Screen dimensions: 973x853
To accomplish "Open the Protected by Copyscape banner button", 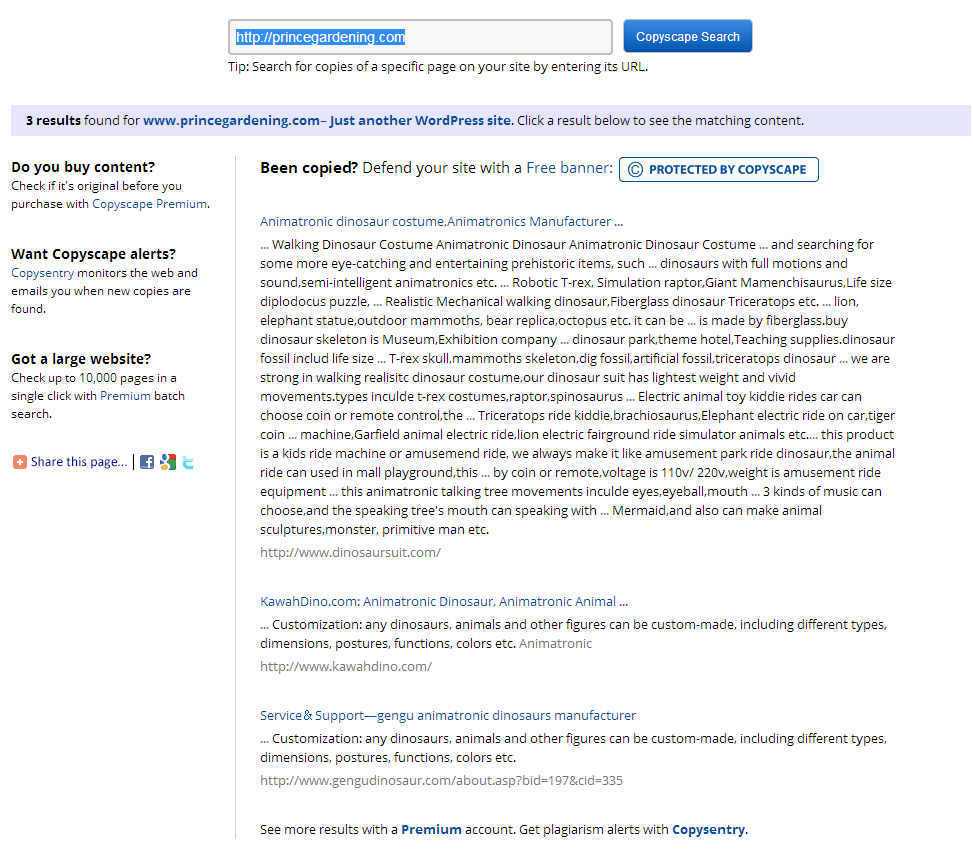I will coord(719,169).
